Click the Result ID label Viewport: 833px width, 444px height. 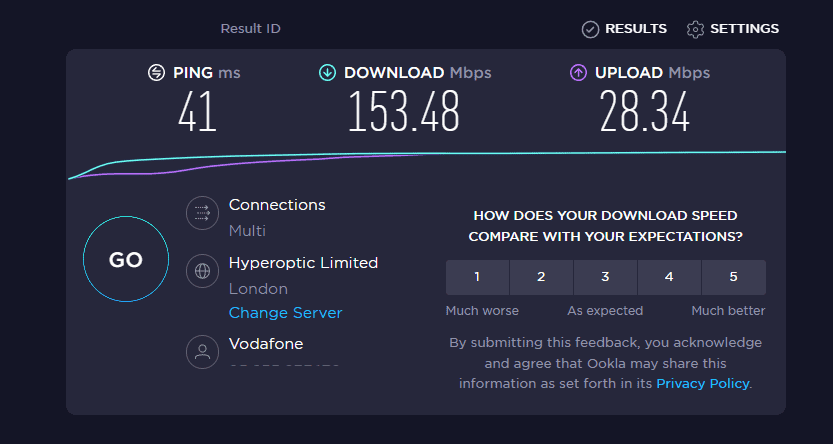(x=250, y=29)
